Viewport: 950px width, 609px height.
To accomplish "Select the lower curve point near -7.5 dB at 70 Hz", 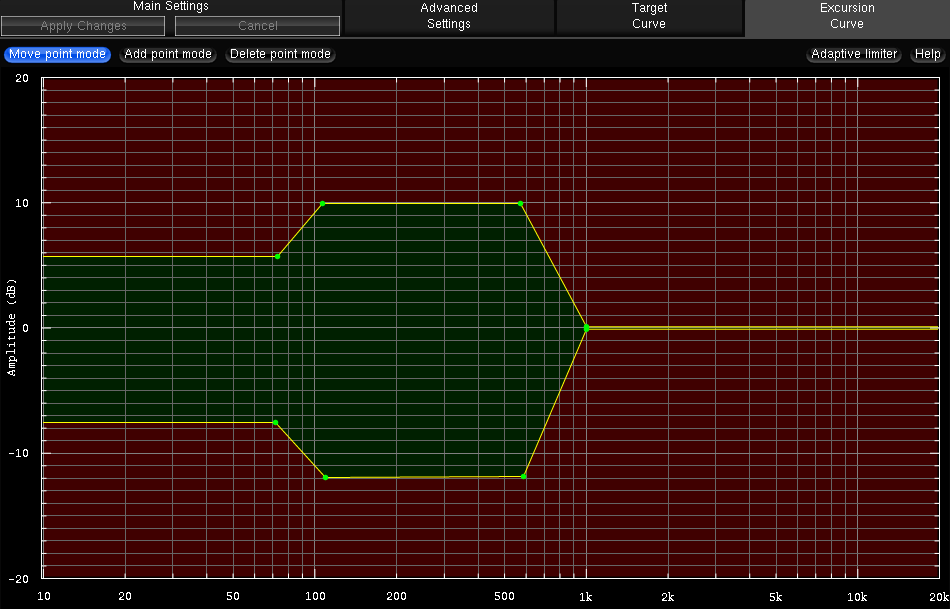I will 276,422.
